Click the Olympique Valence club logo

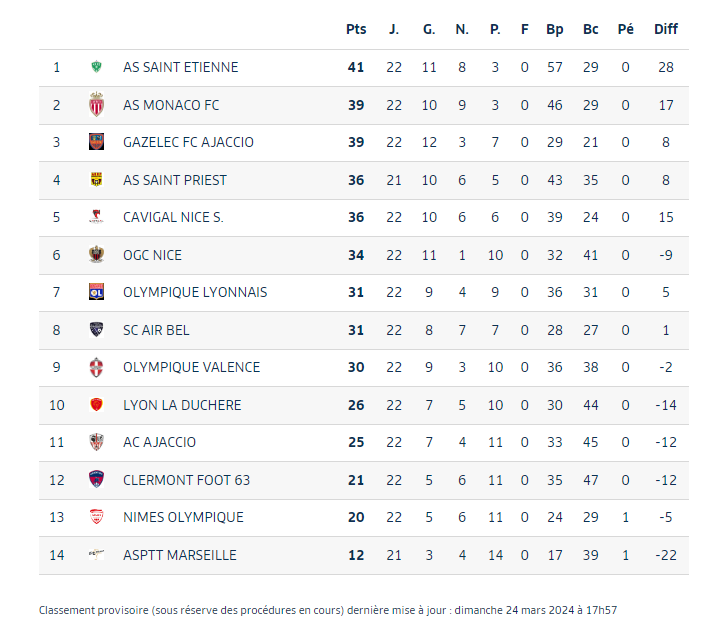click(97, 367)
